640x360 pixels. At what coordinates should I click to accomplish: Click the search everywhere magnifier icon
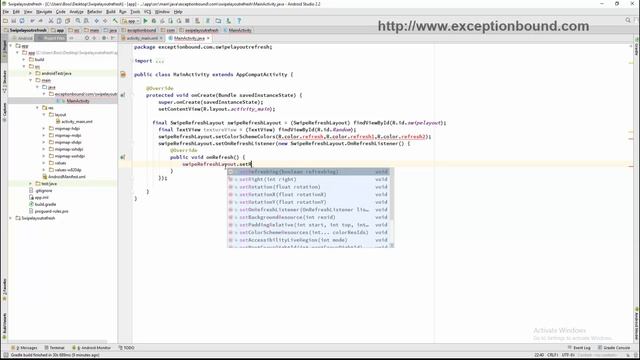pos(628,20)
